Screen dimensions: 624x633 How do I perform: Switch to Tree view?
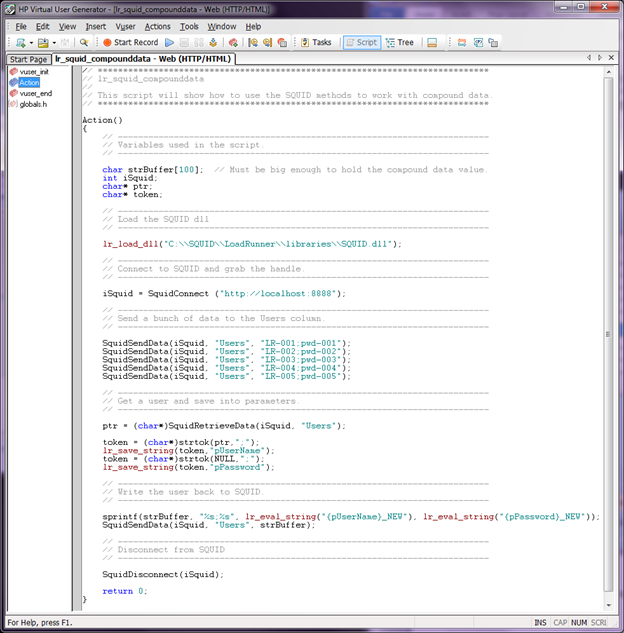pyautogui.click(x=400, y=42)
